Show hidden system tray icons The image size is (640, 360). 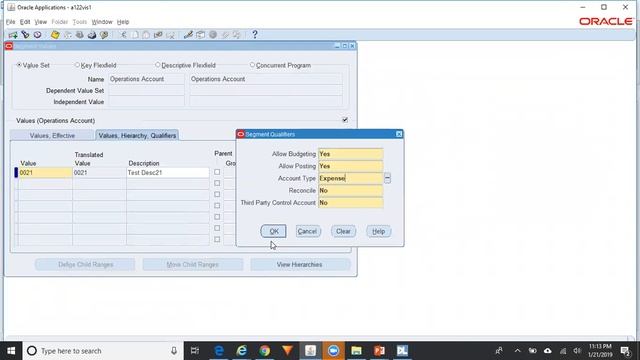pos(517,351)
